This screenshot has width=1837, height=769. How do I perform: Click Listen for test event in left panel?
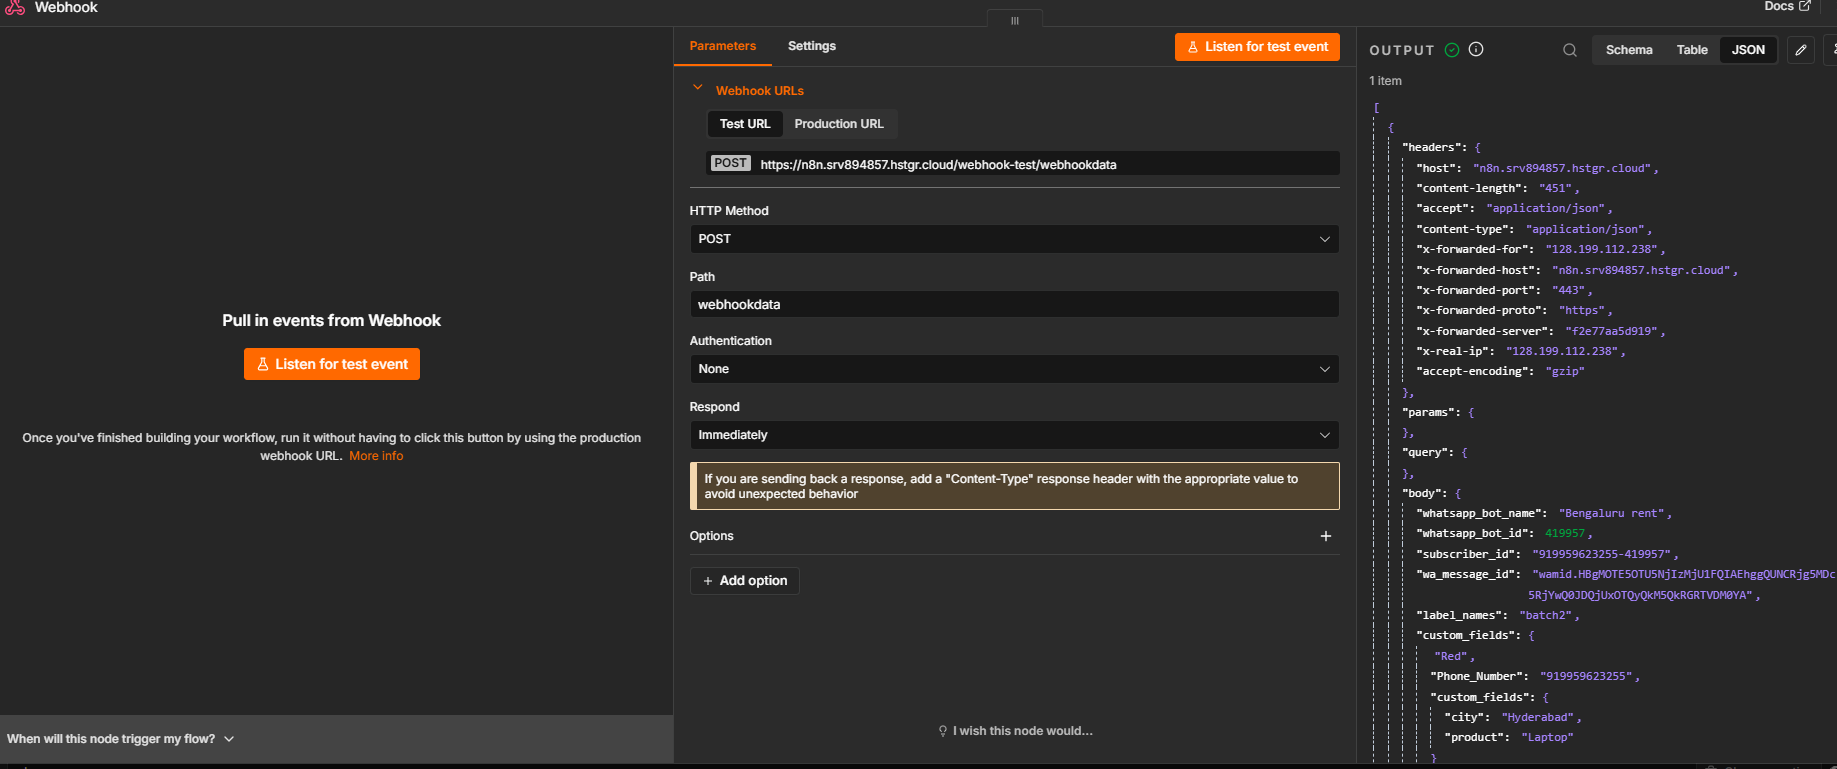[x=332, y=364]
